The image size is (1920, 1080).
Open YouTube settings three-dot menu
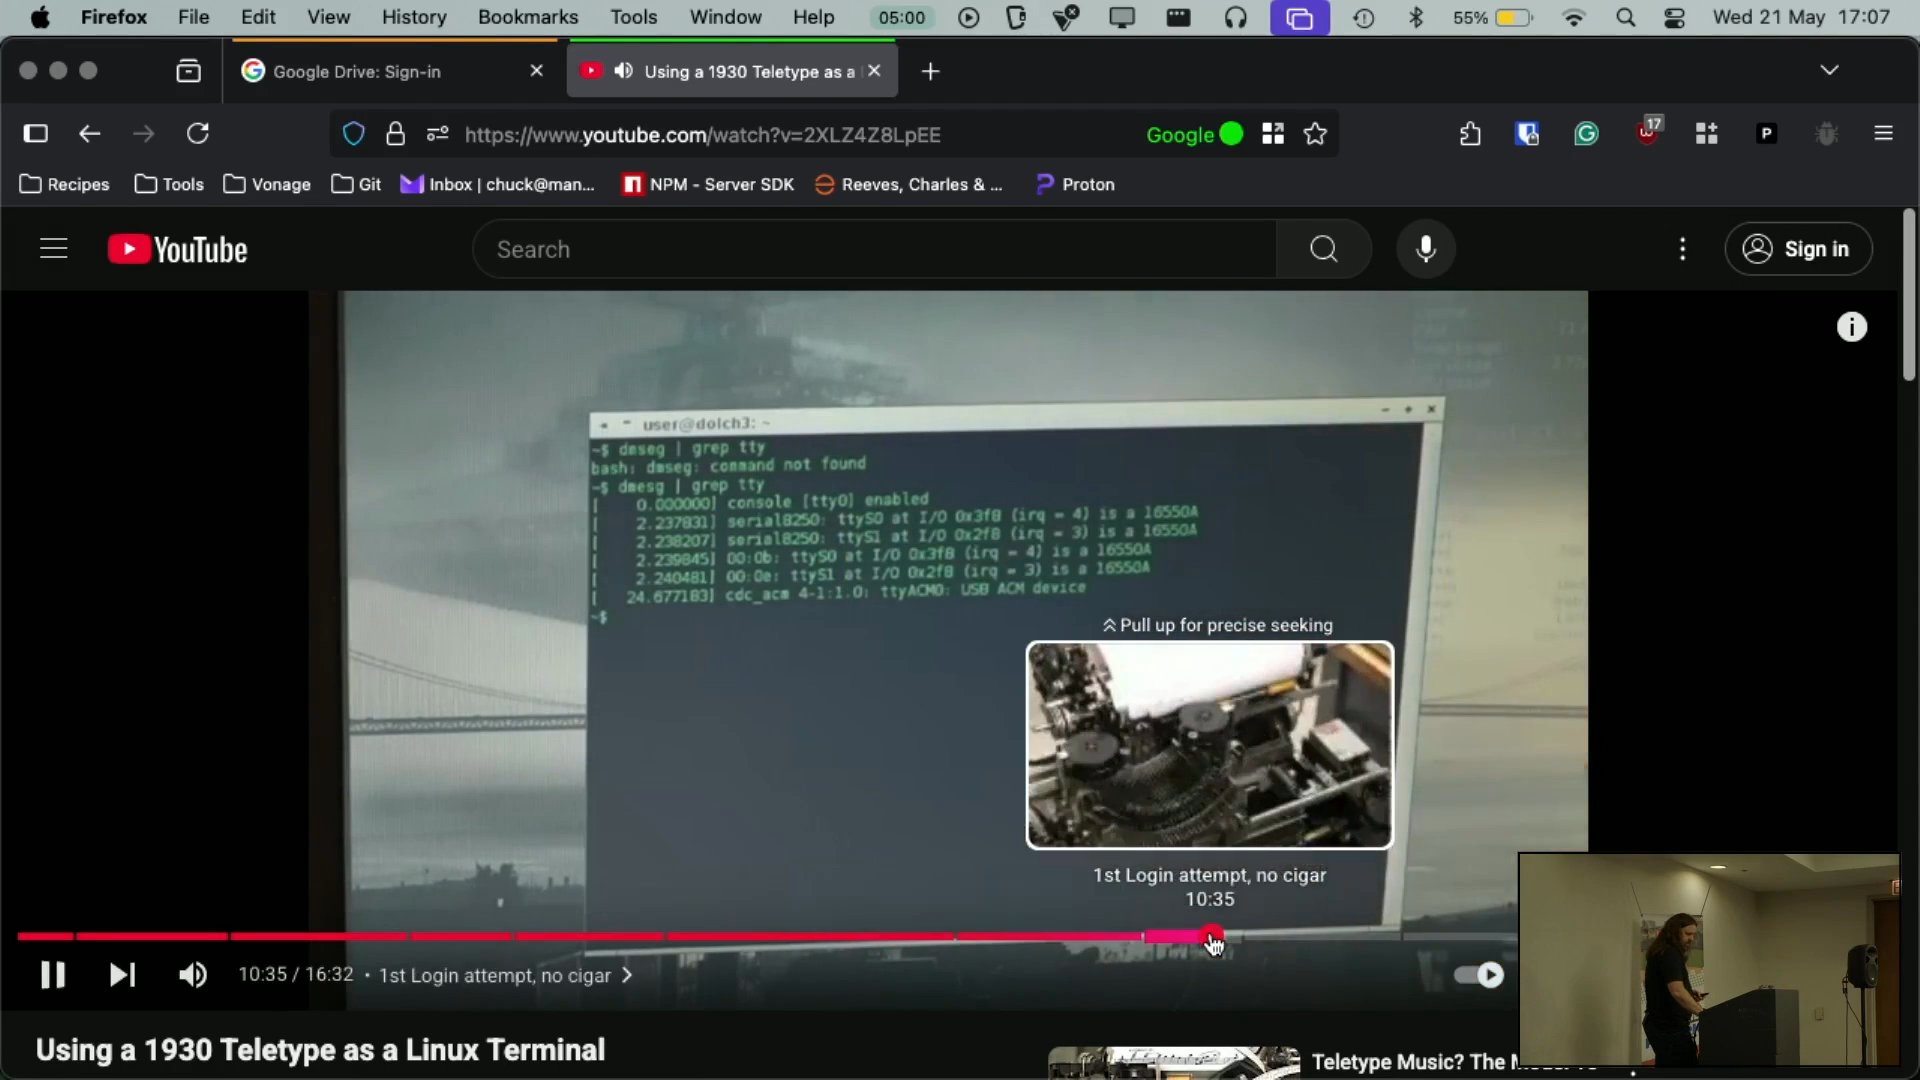coord(1682,249)
